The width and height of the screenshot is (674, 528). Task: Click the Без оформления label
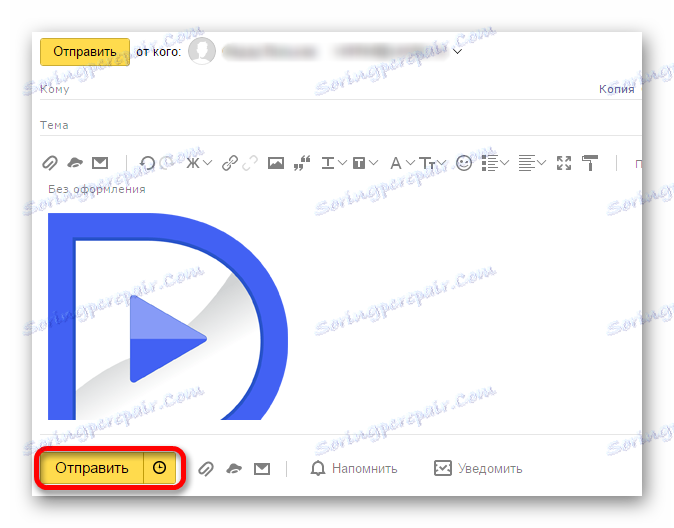97,189
